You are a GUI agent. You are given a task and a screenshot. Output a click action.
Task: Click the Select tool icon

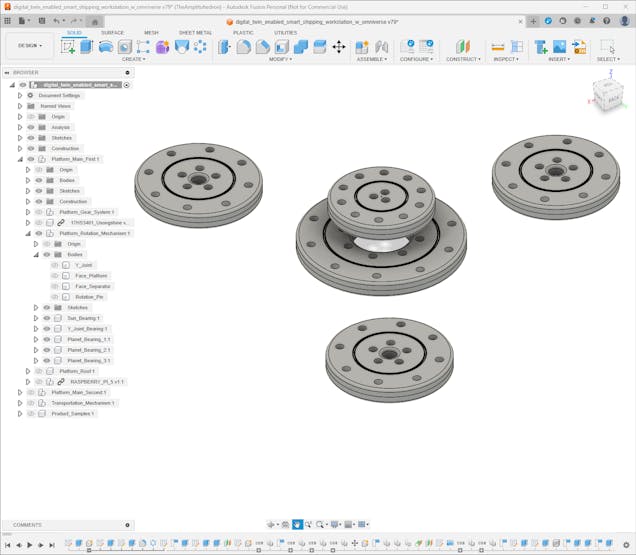pyautogui.click(x=607, y=47)
